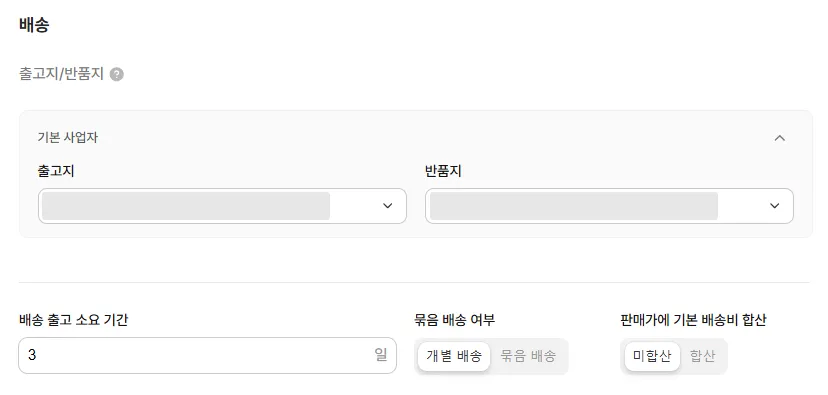Open the 출고지 dropdown arrow
This screenshot has height=395, width=828.
(x=388, y=206)
